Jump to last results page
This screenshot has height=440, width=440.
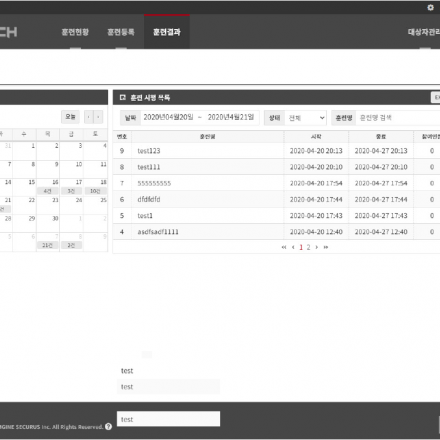pos(326,247)
